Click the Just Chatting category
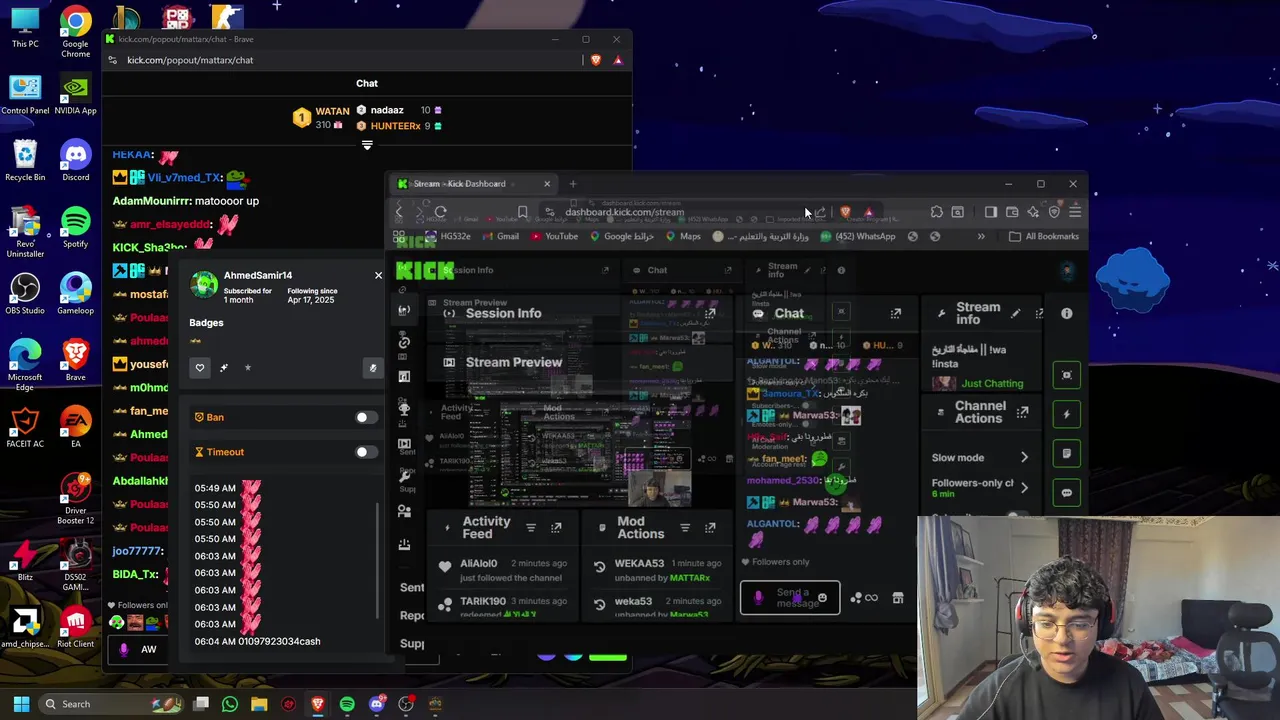This screenshot has height=720, width=1280. pos(992,383)
